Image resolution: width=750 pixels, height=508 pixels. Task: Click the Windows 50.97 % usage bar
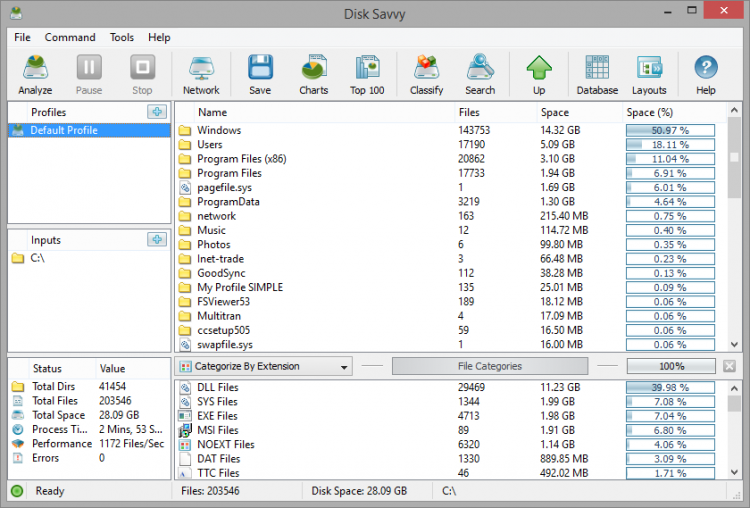[670, 131]
